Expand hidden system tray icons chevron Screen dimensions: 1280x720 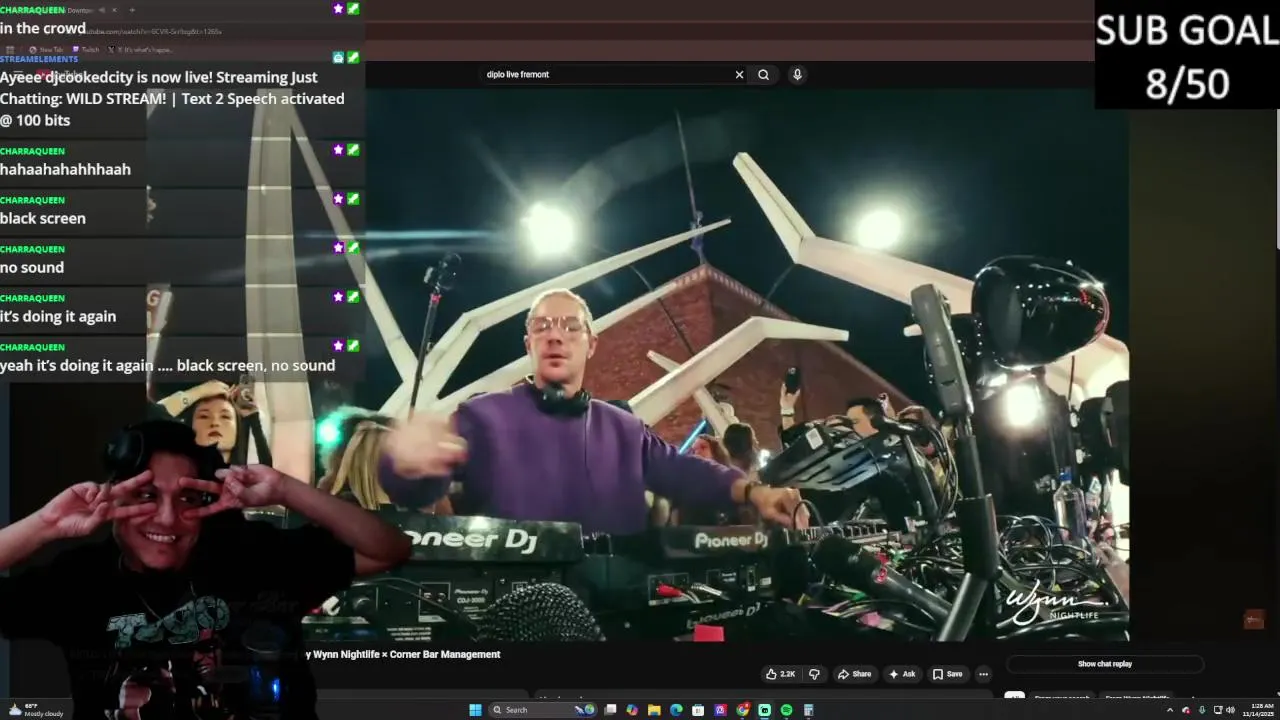[1169, 710]
